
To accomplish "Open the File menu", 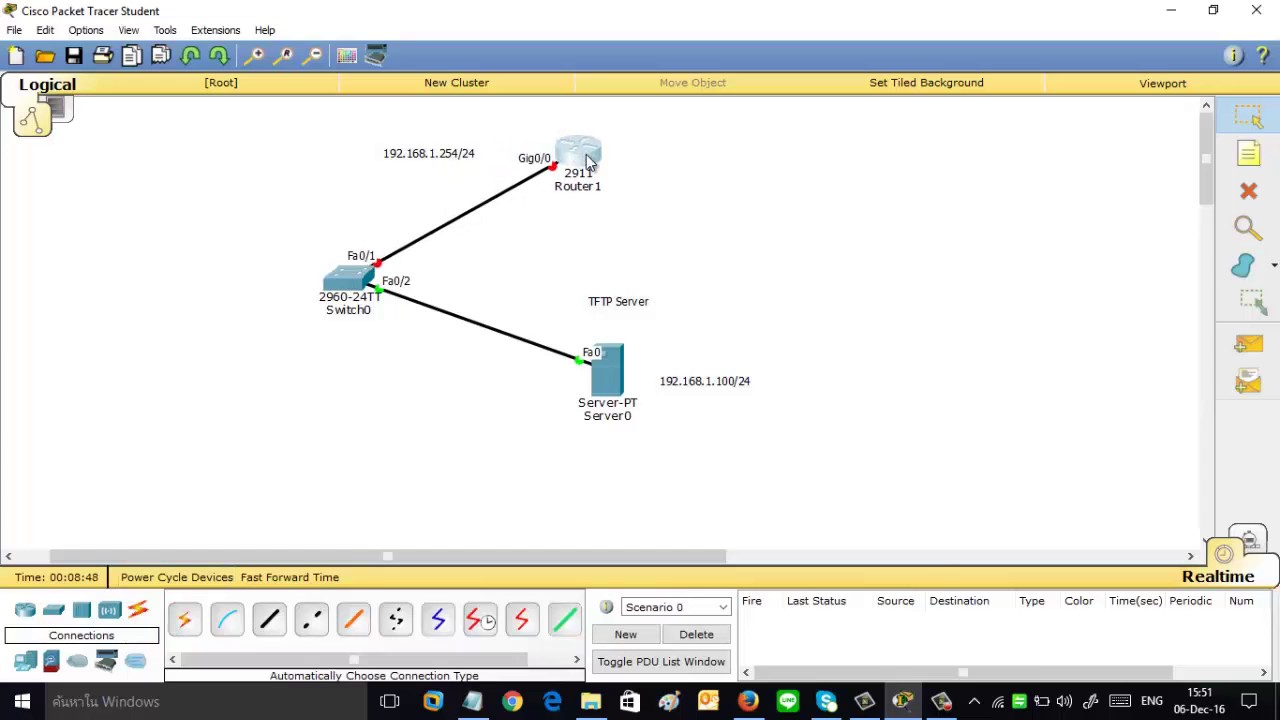I will click(x=14, y=30).
